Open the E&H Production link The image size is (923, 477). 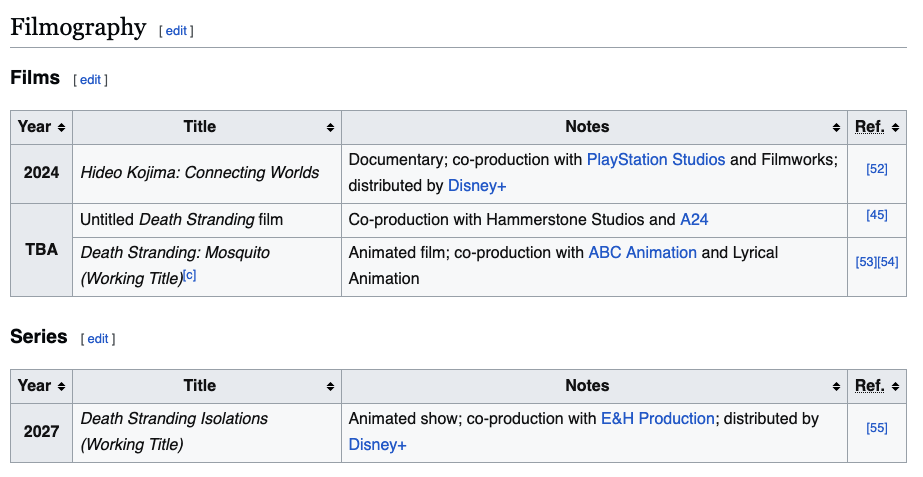point(658,419)
